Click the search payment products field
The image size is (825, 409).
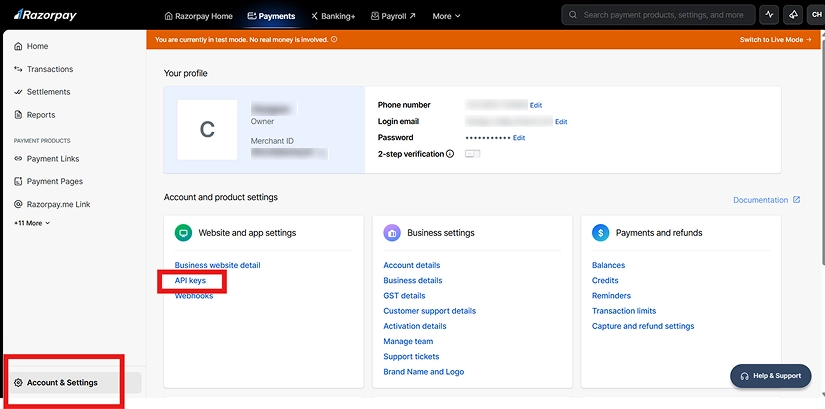coord(658,15)
